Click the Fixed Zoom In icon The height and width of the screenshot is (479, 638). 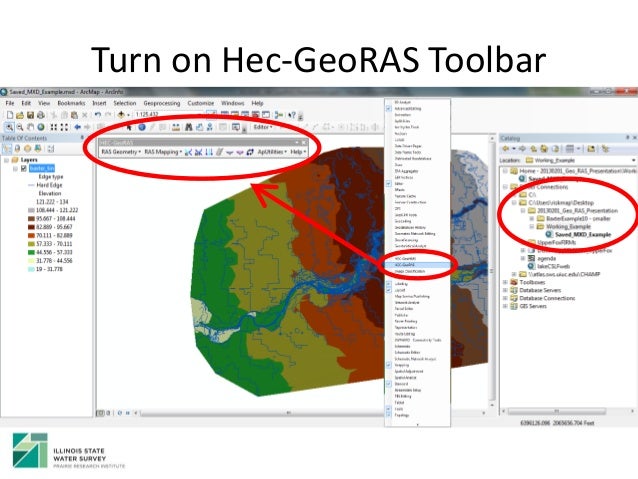coord(53,127)
